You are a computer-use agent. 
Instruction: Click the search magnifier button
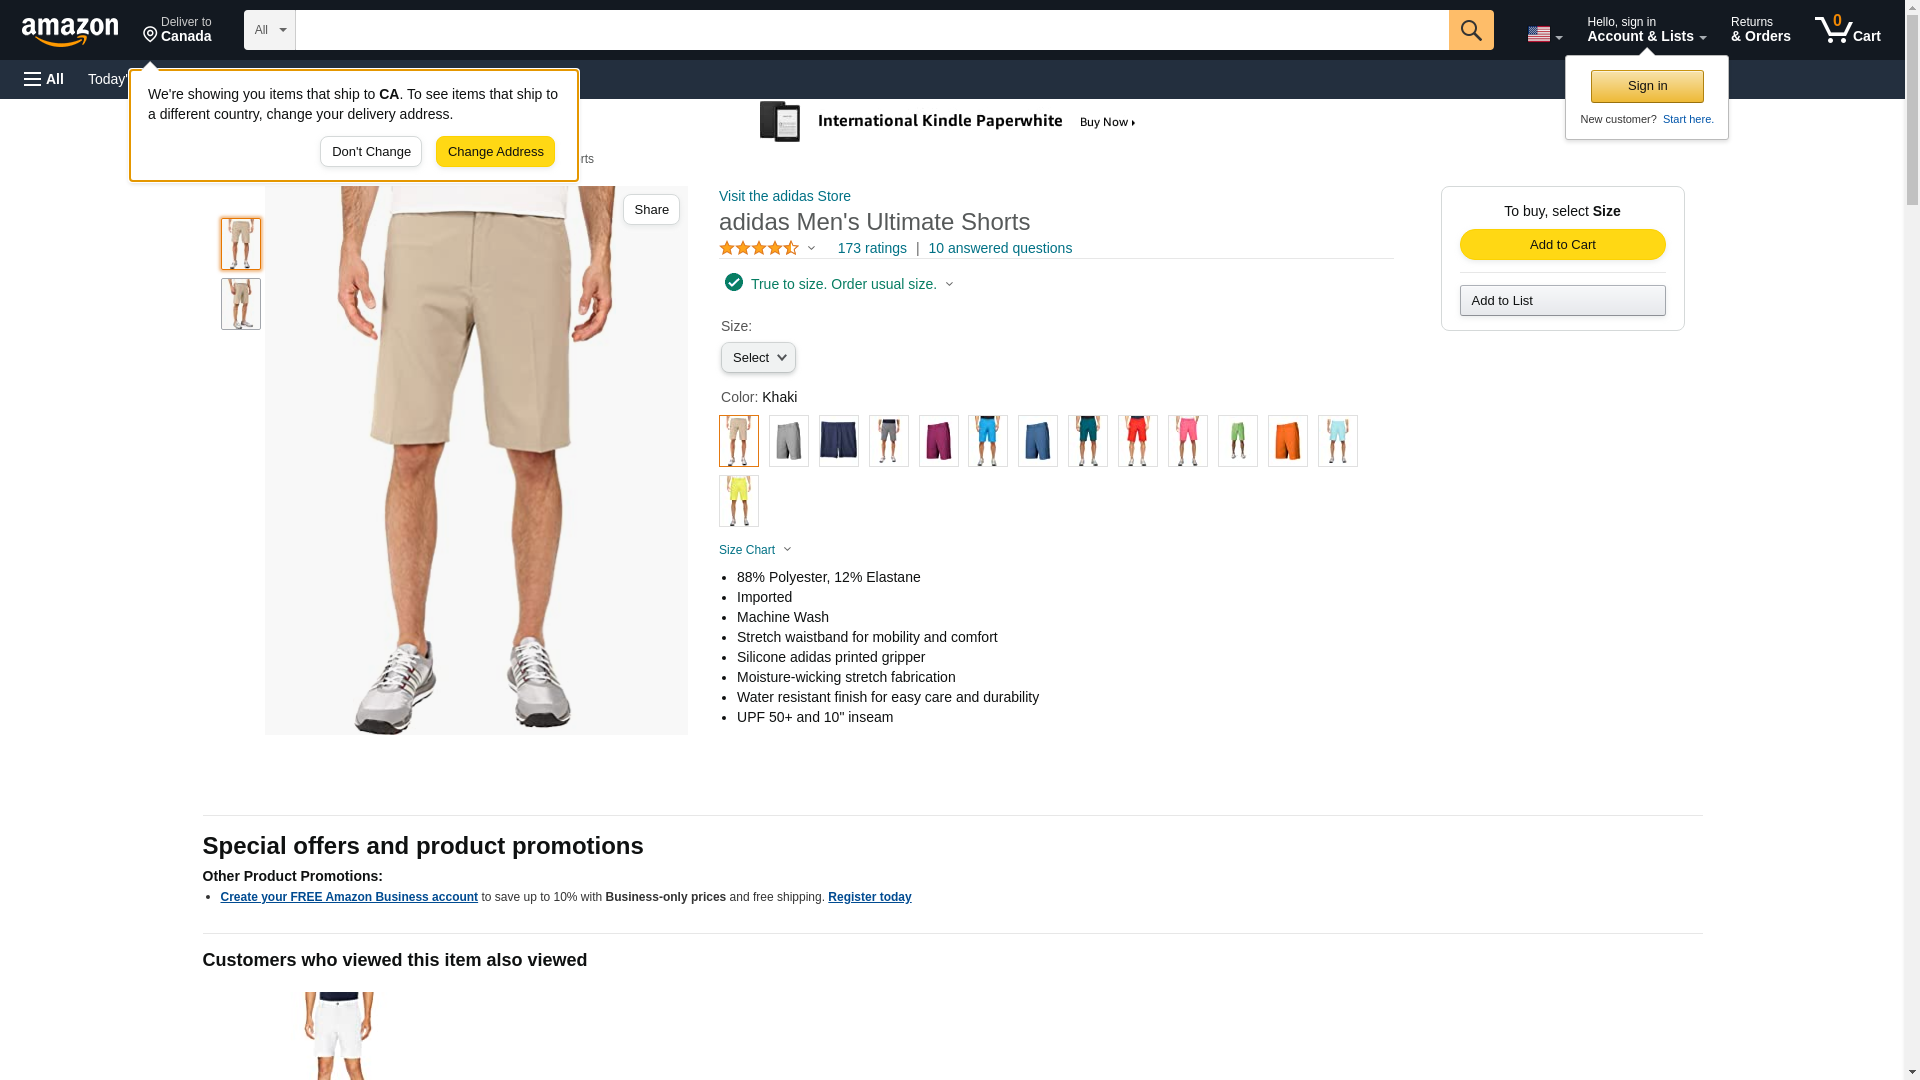click(x=1471, y=30)
